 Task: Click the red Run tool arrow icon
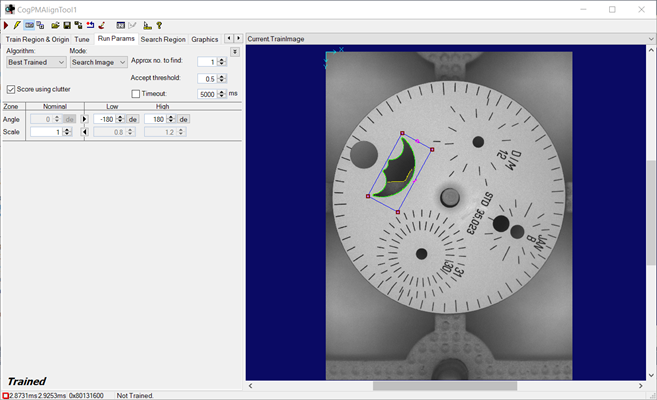7,25
